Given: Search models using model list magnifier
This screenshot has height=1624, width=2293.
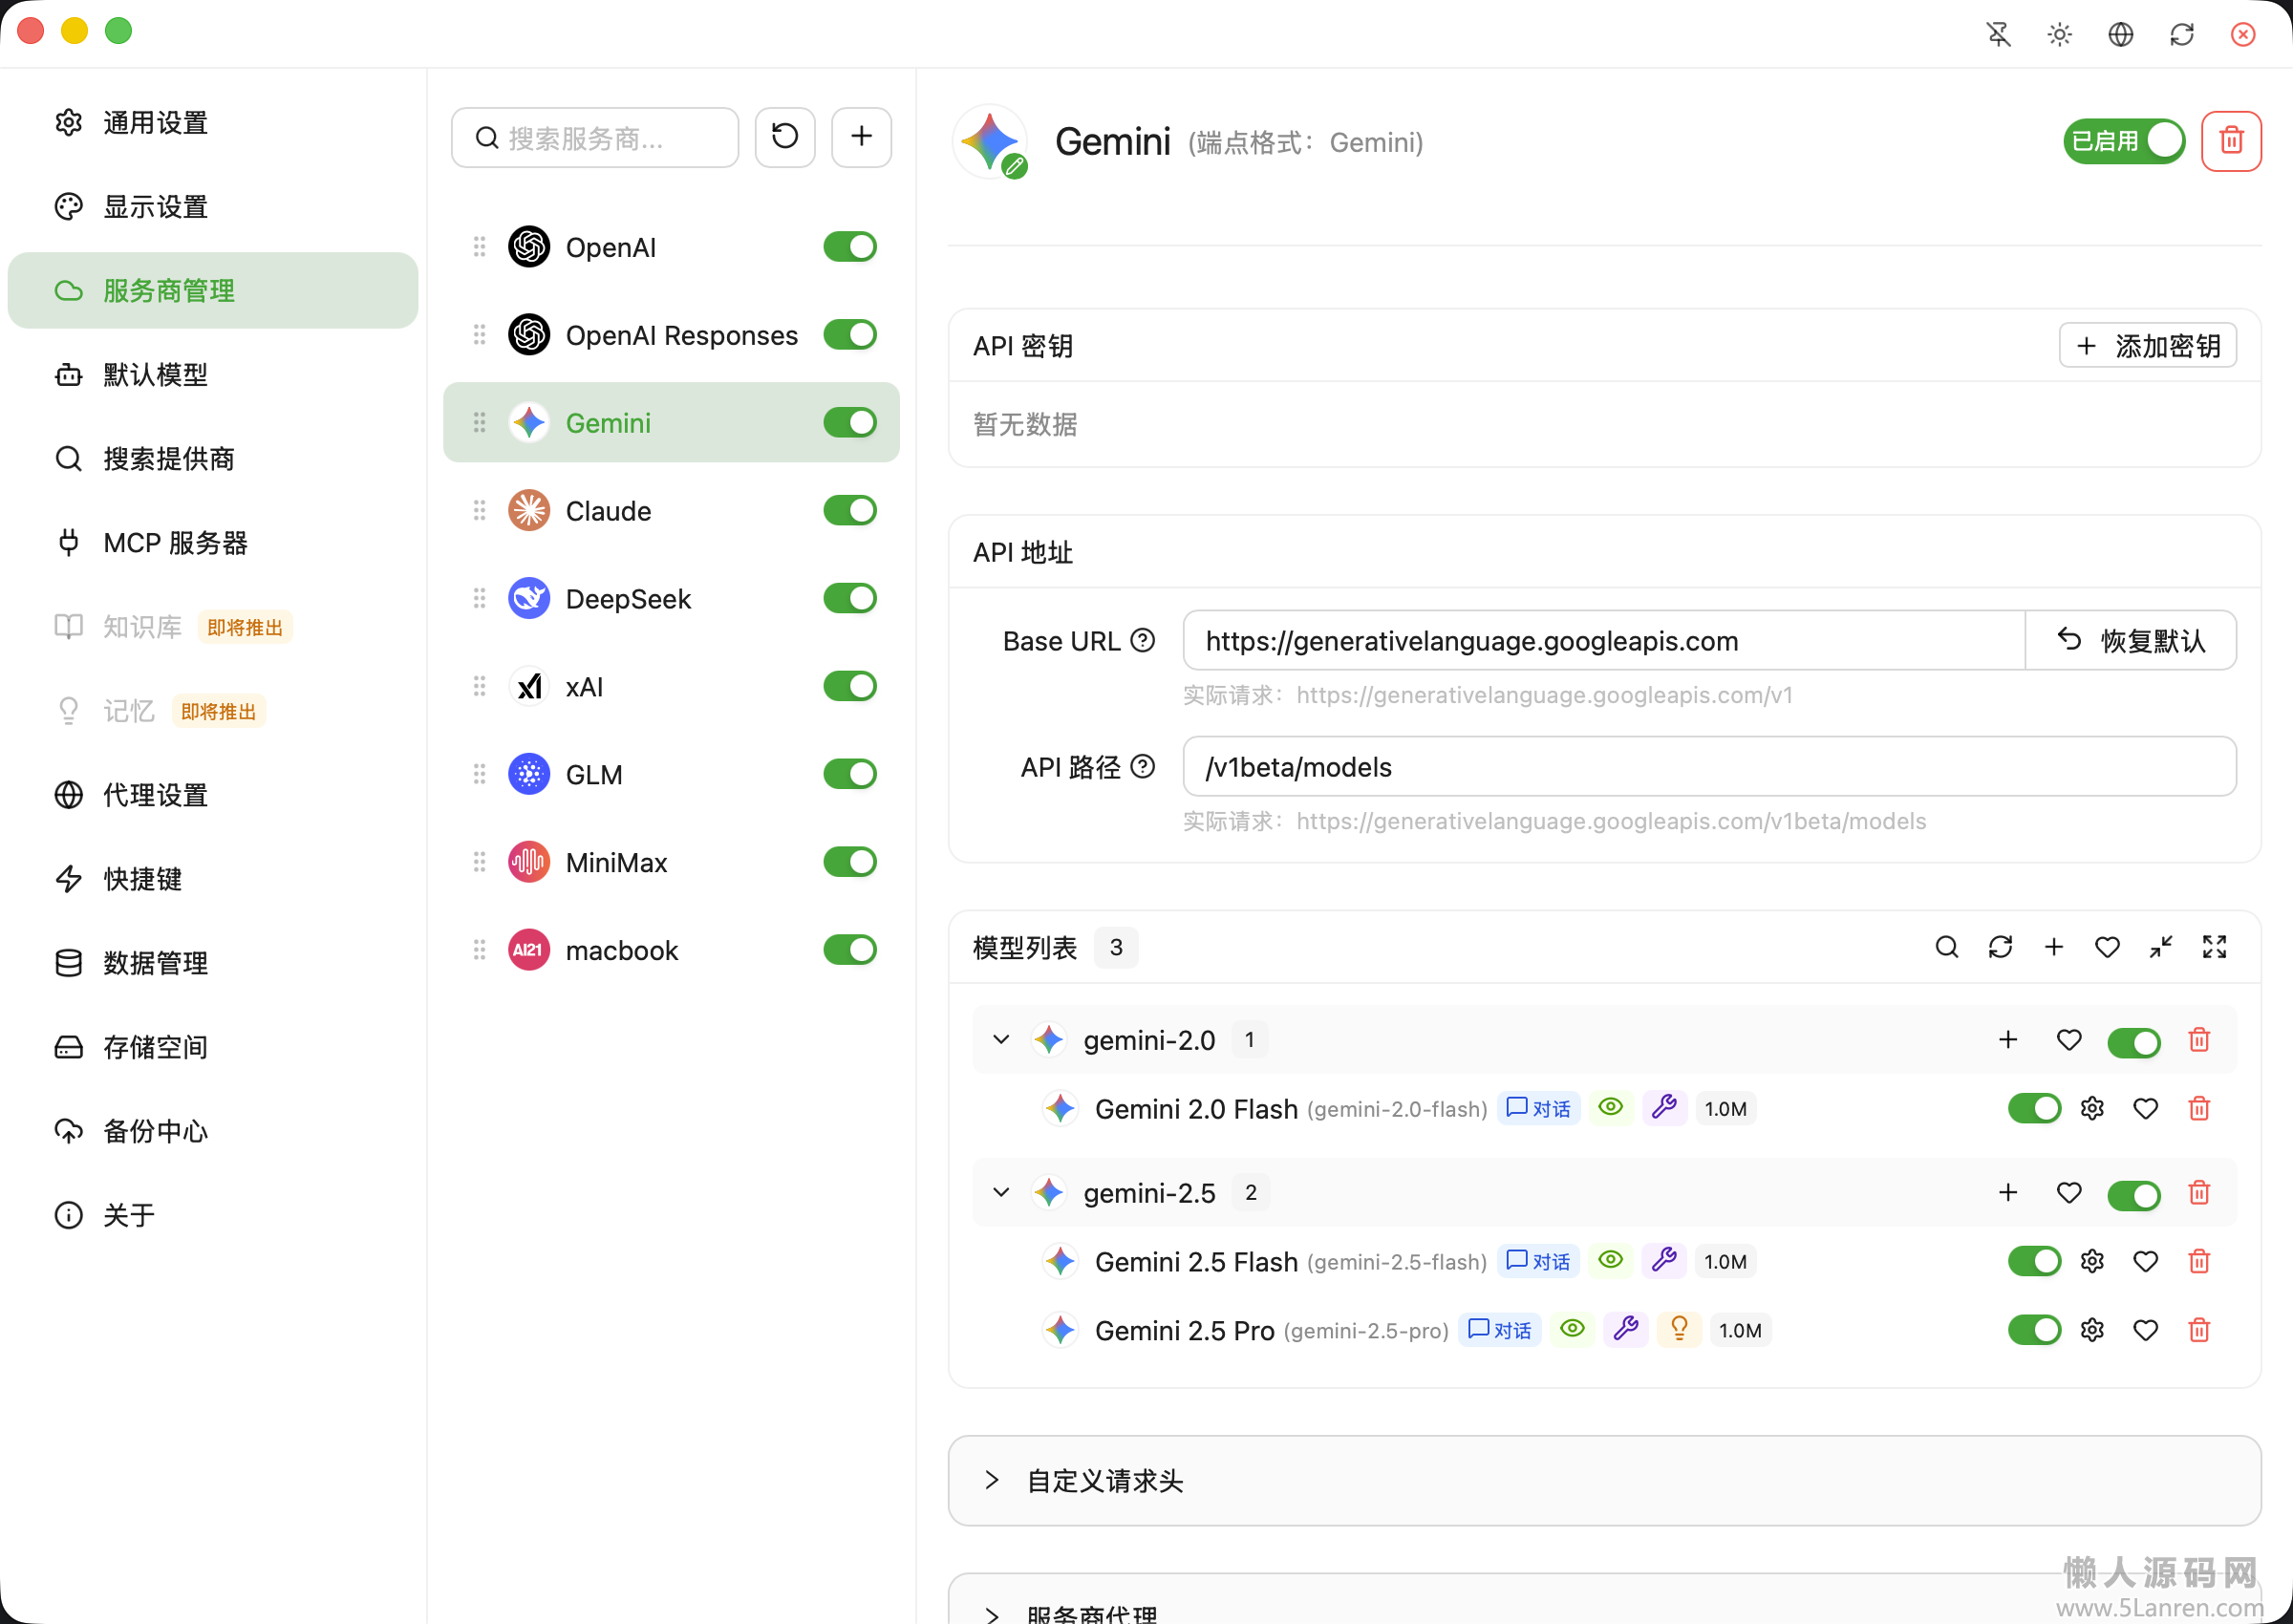Looking at the screenshot, I should (1946, 947).
